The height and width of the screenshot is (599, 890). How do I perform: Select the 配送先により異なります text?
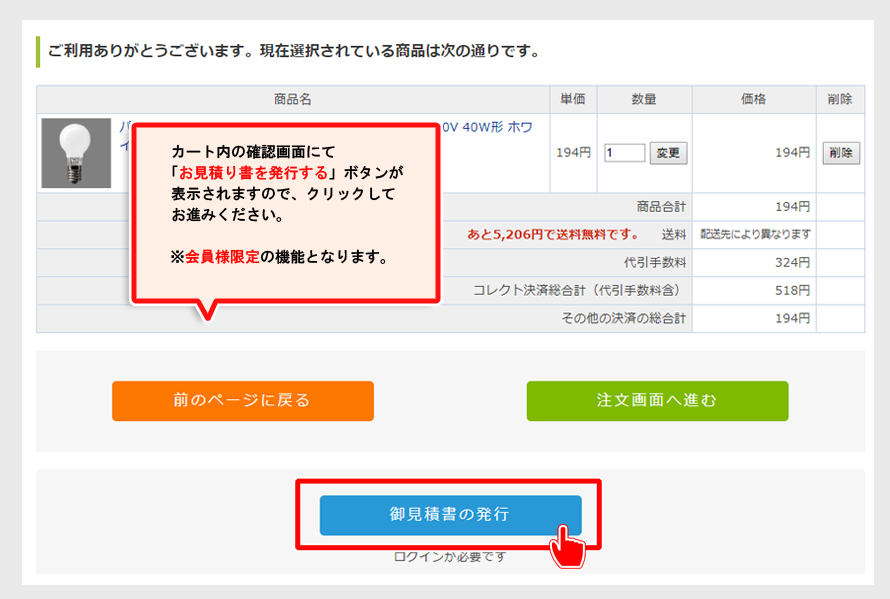[x=755, y=234]
